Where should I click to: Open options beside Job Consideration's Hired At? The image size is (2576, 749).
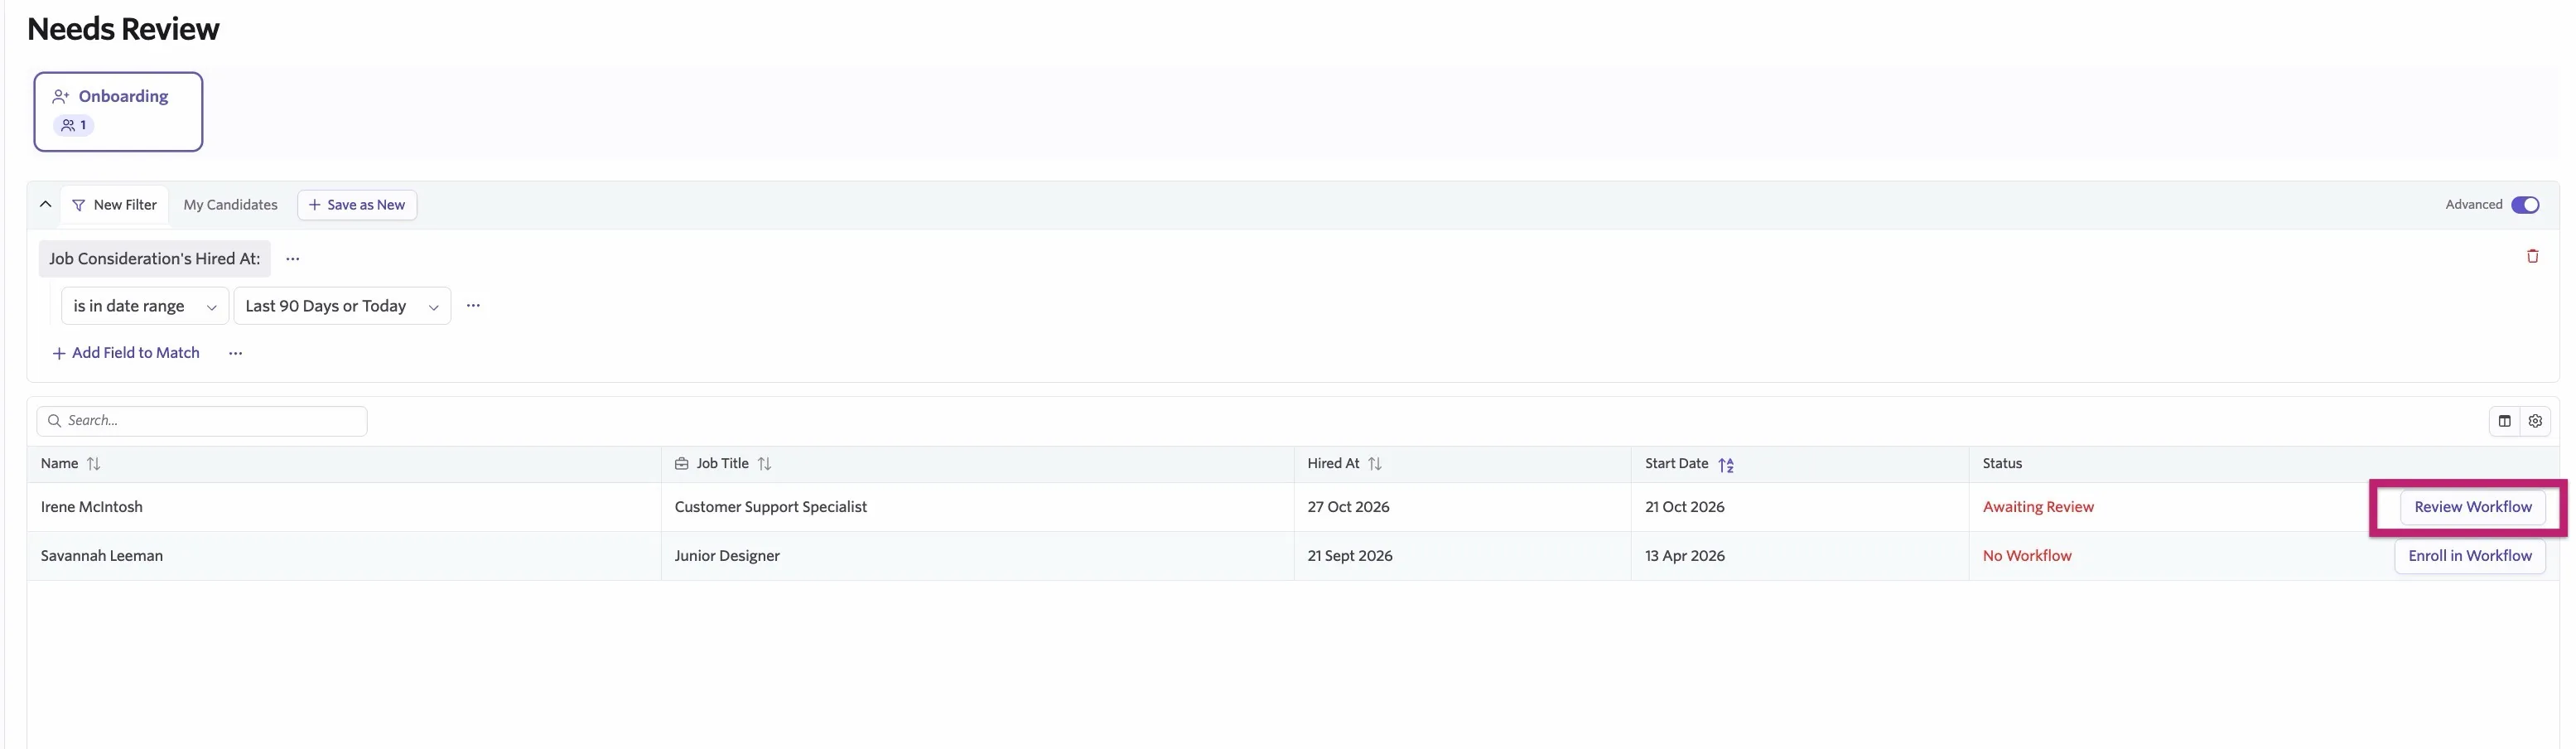[292, 259]
